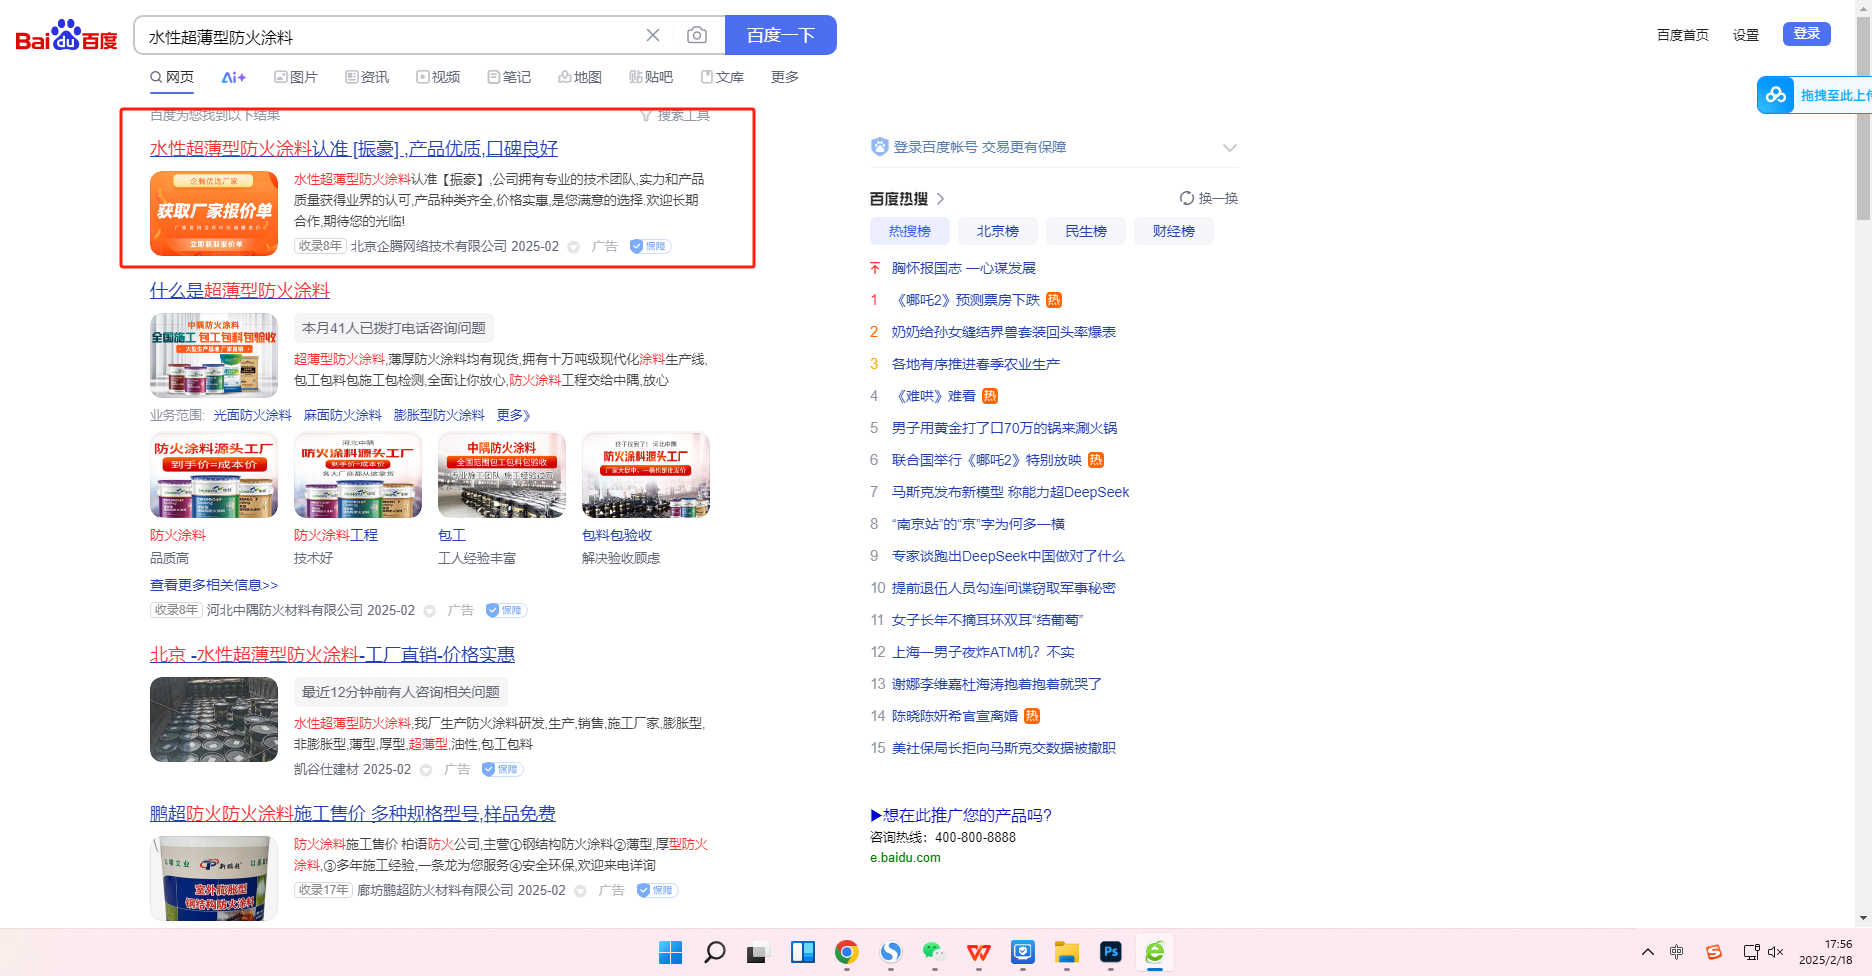Switch to the 图片 search tab

[296, 77]
